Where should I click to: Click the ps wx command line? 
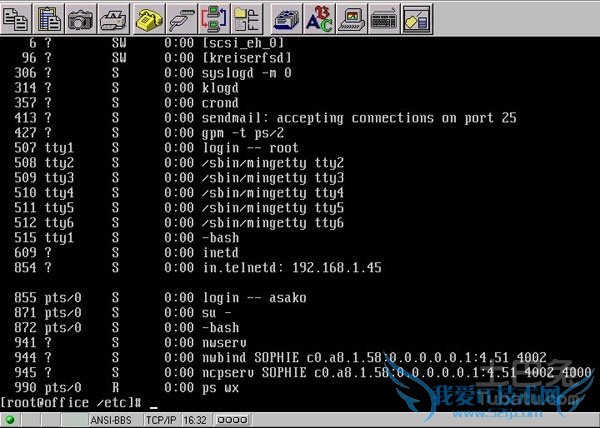click(x=126, y=387)
